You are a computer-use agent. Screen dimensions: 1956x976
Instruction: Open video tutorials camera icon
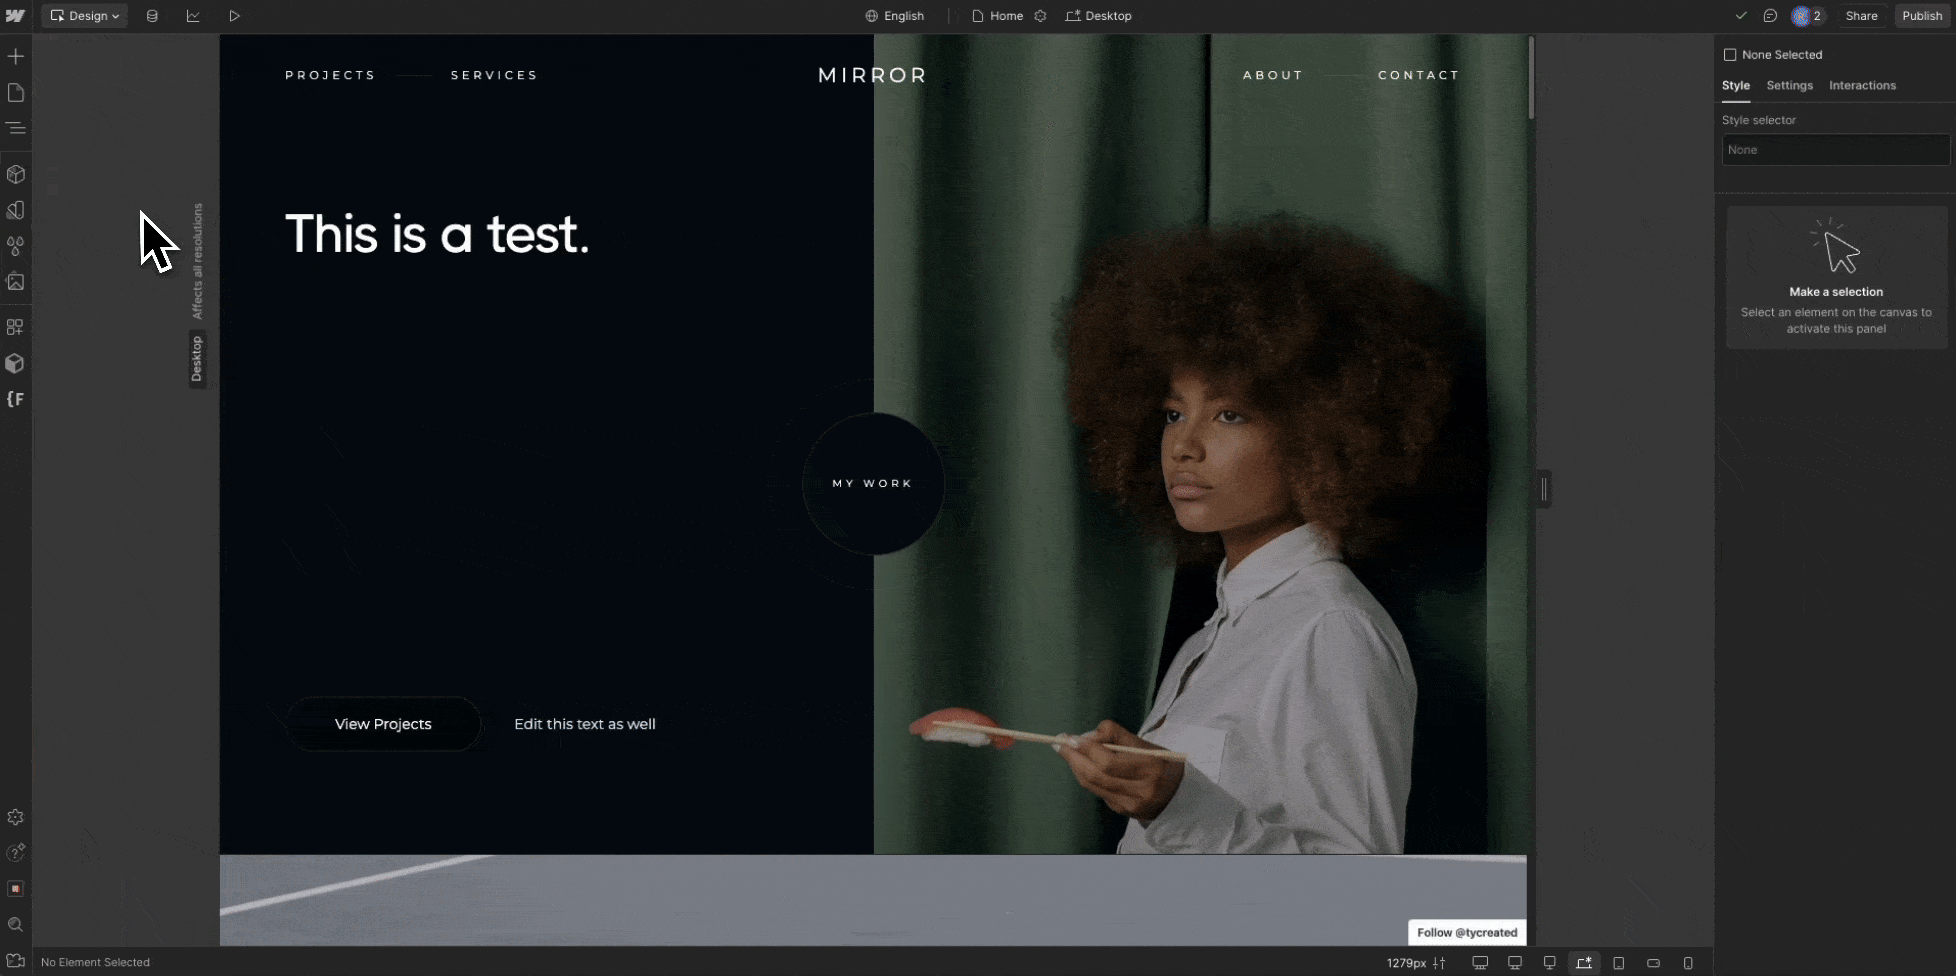click(x=16, y=961)
